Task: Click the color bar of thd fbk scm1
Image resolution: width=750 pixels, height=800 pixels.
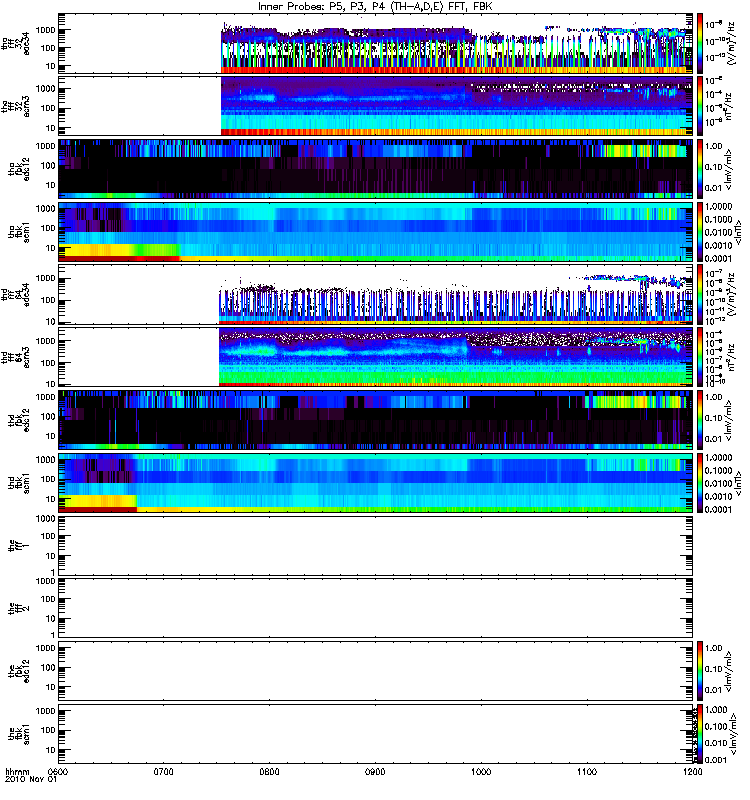Action: pyautogui.click(x=700, y=483)
